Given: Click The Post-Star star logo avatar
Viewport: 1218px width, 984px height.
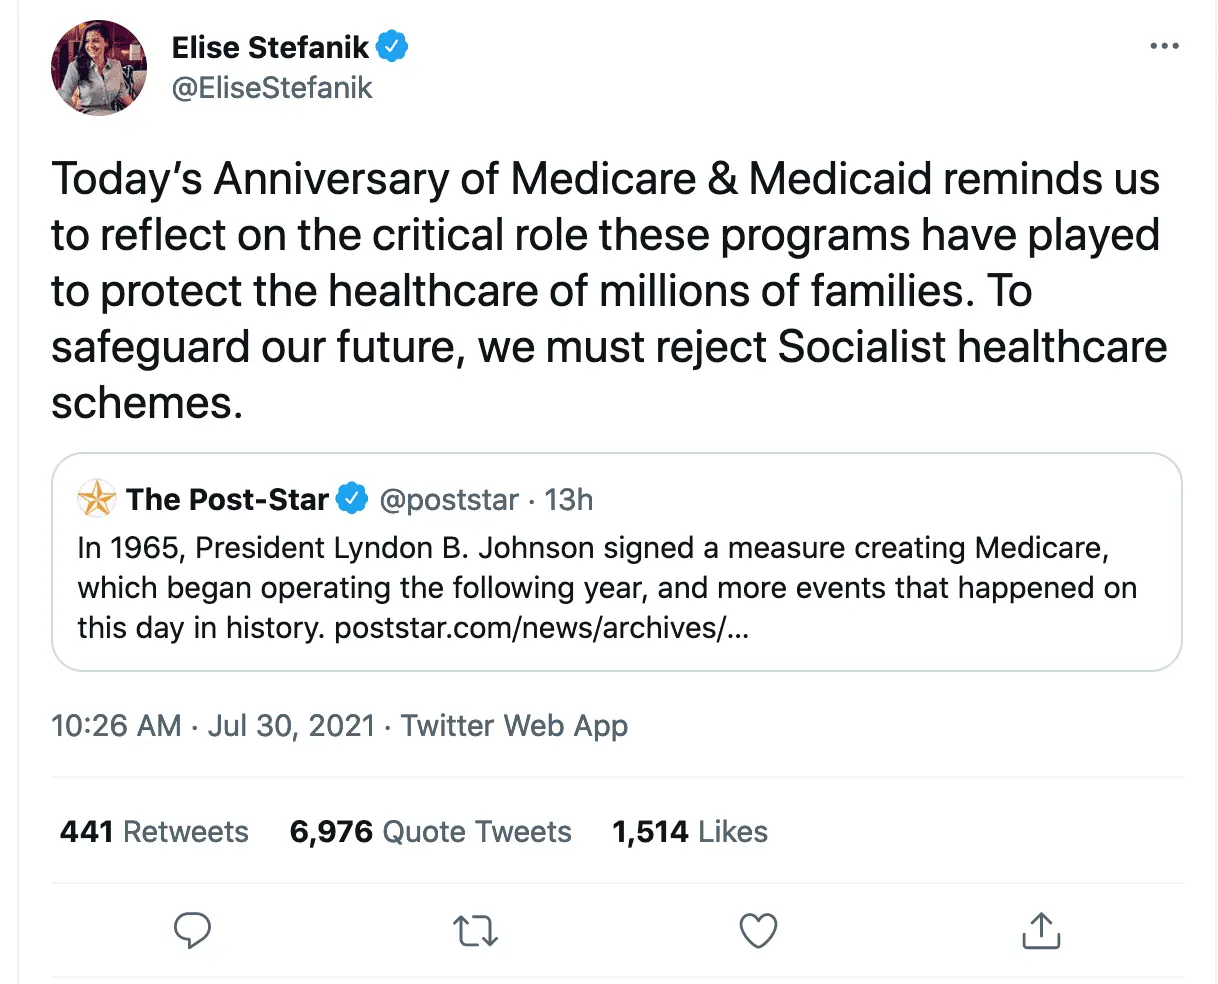Looking at the screenshot, I should pos(97,499).
